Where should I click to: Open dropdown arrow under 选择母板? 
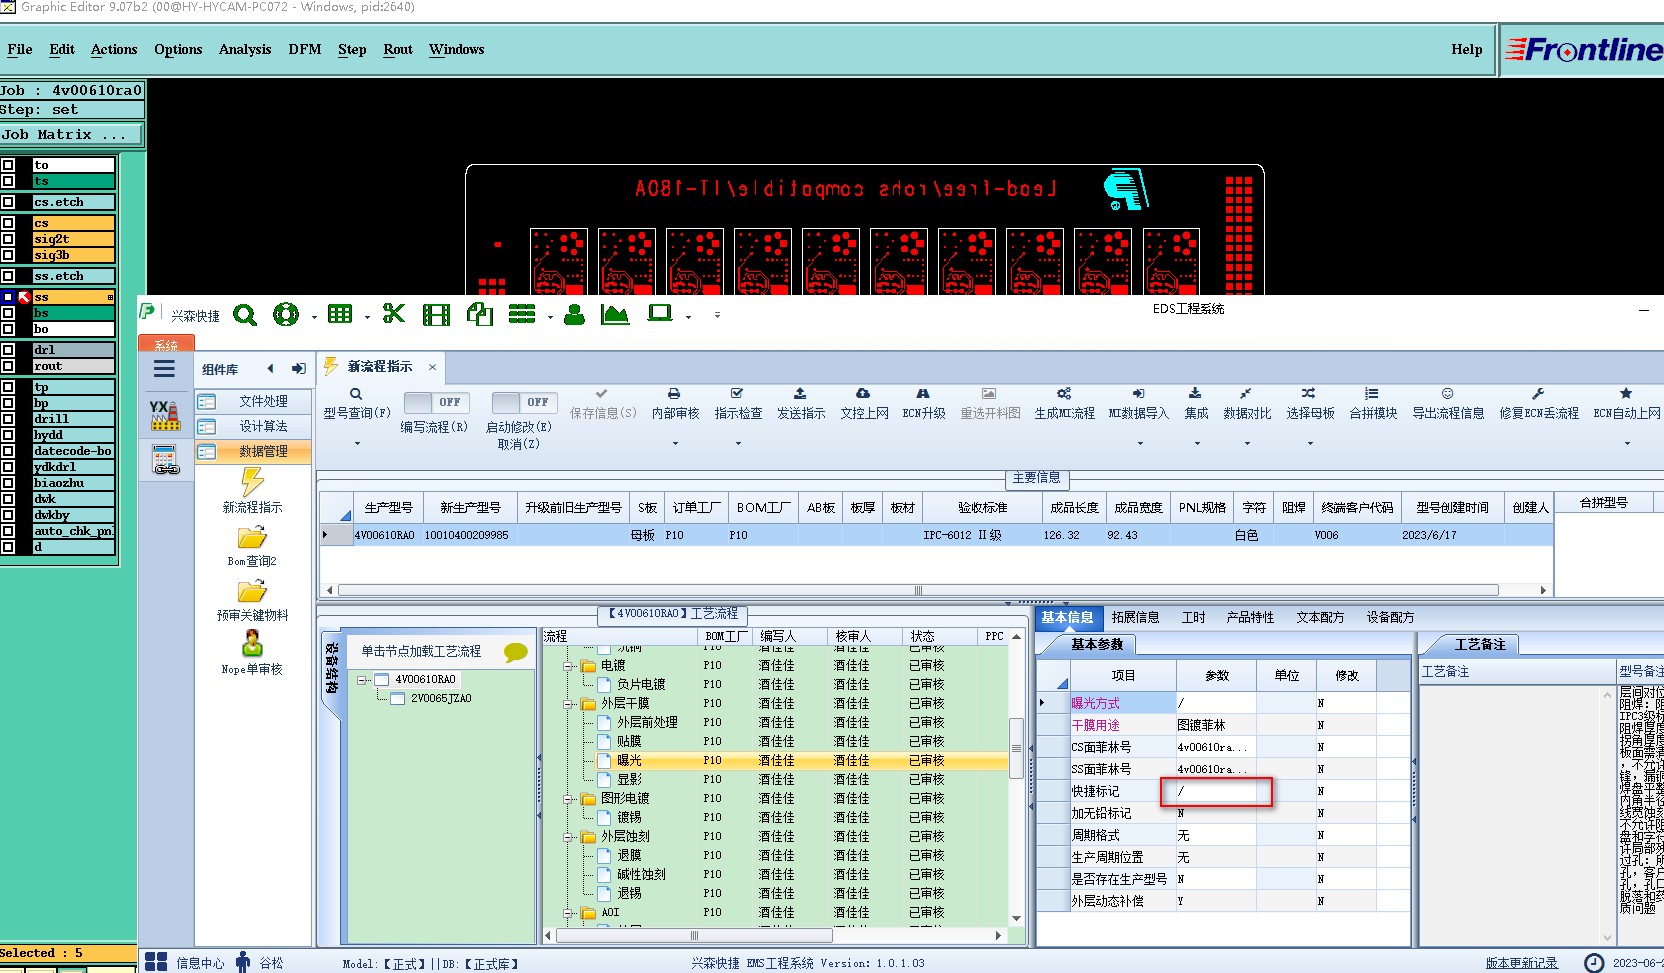[1310, 443]
